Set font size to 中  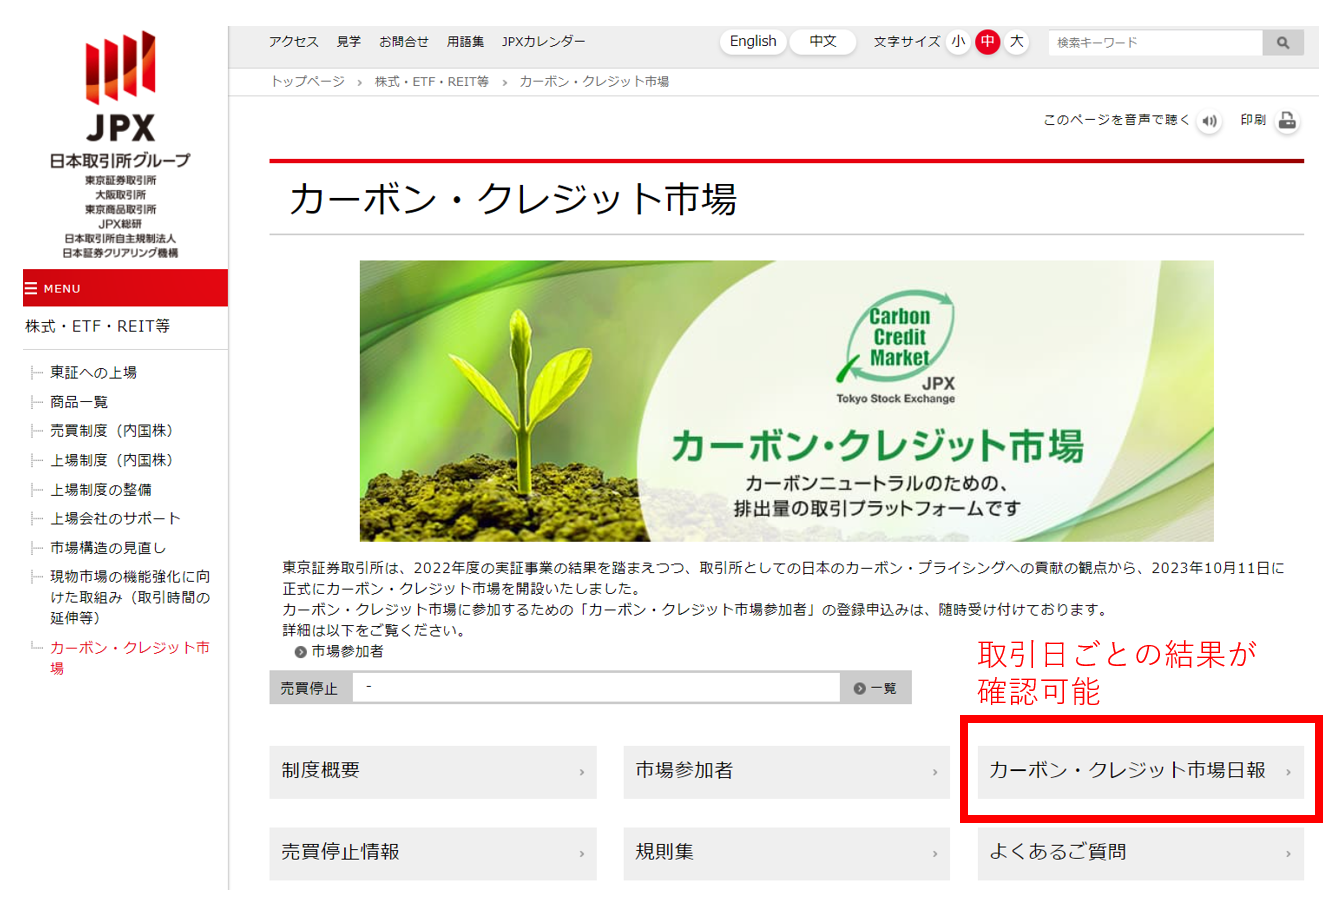point(988,41)
